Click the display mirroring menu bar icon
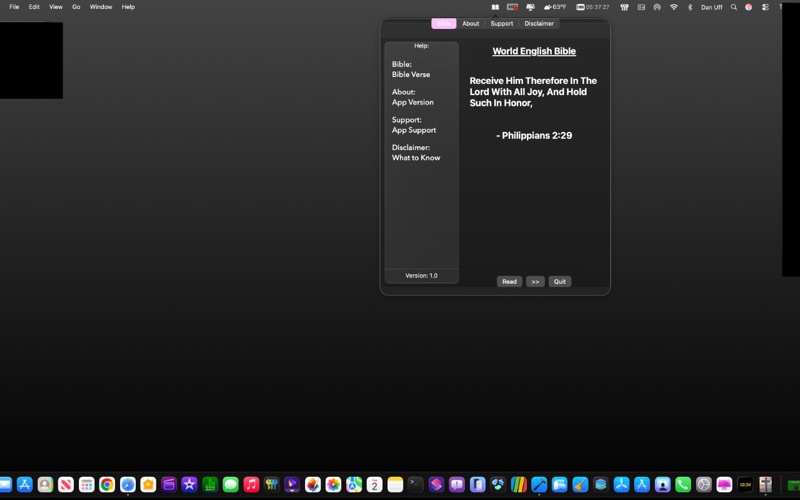 [530, 7]
